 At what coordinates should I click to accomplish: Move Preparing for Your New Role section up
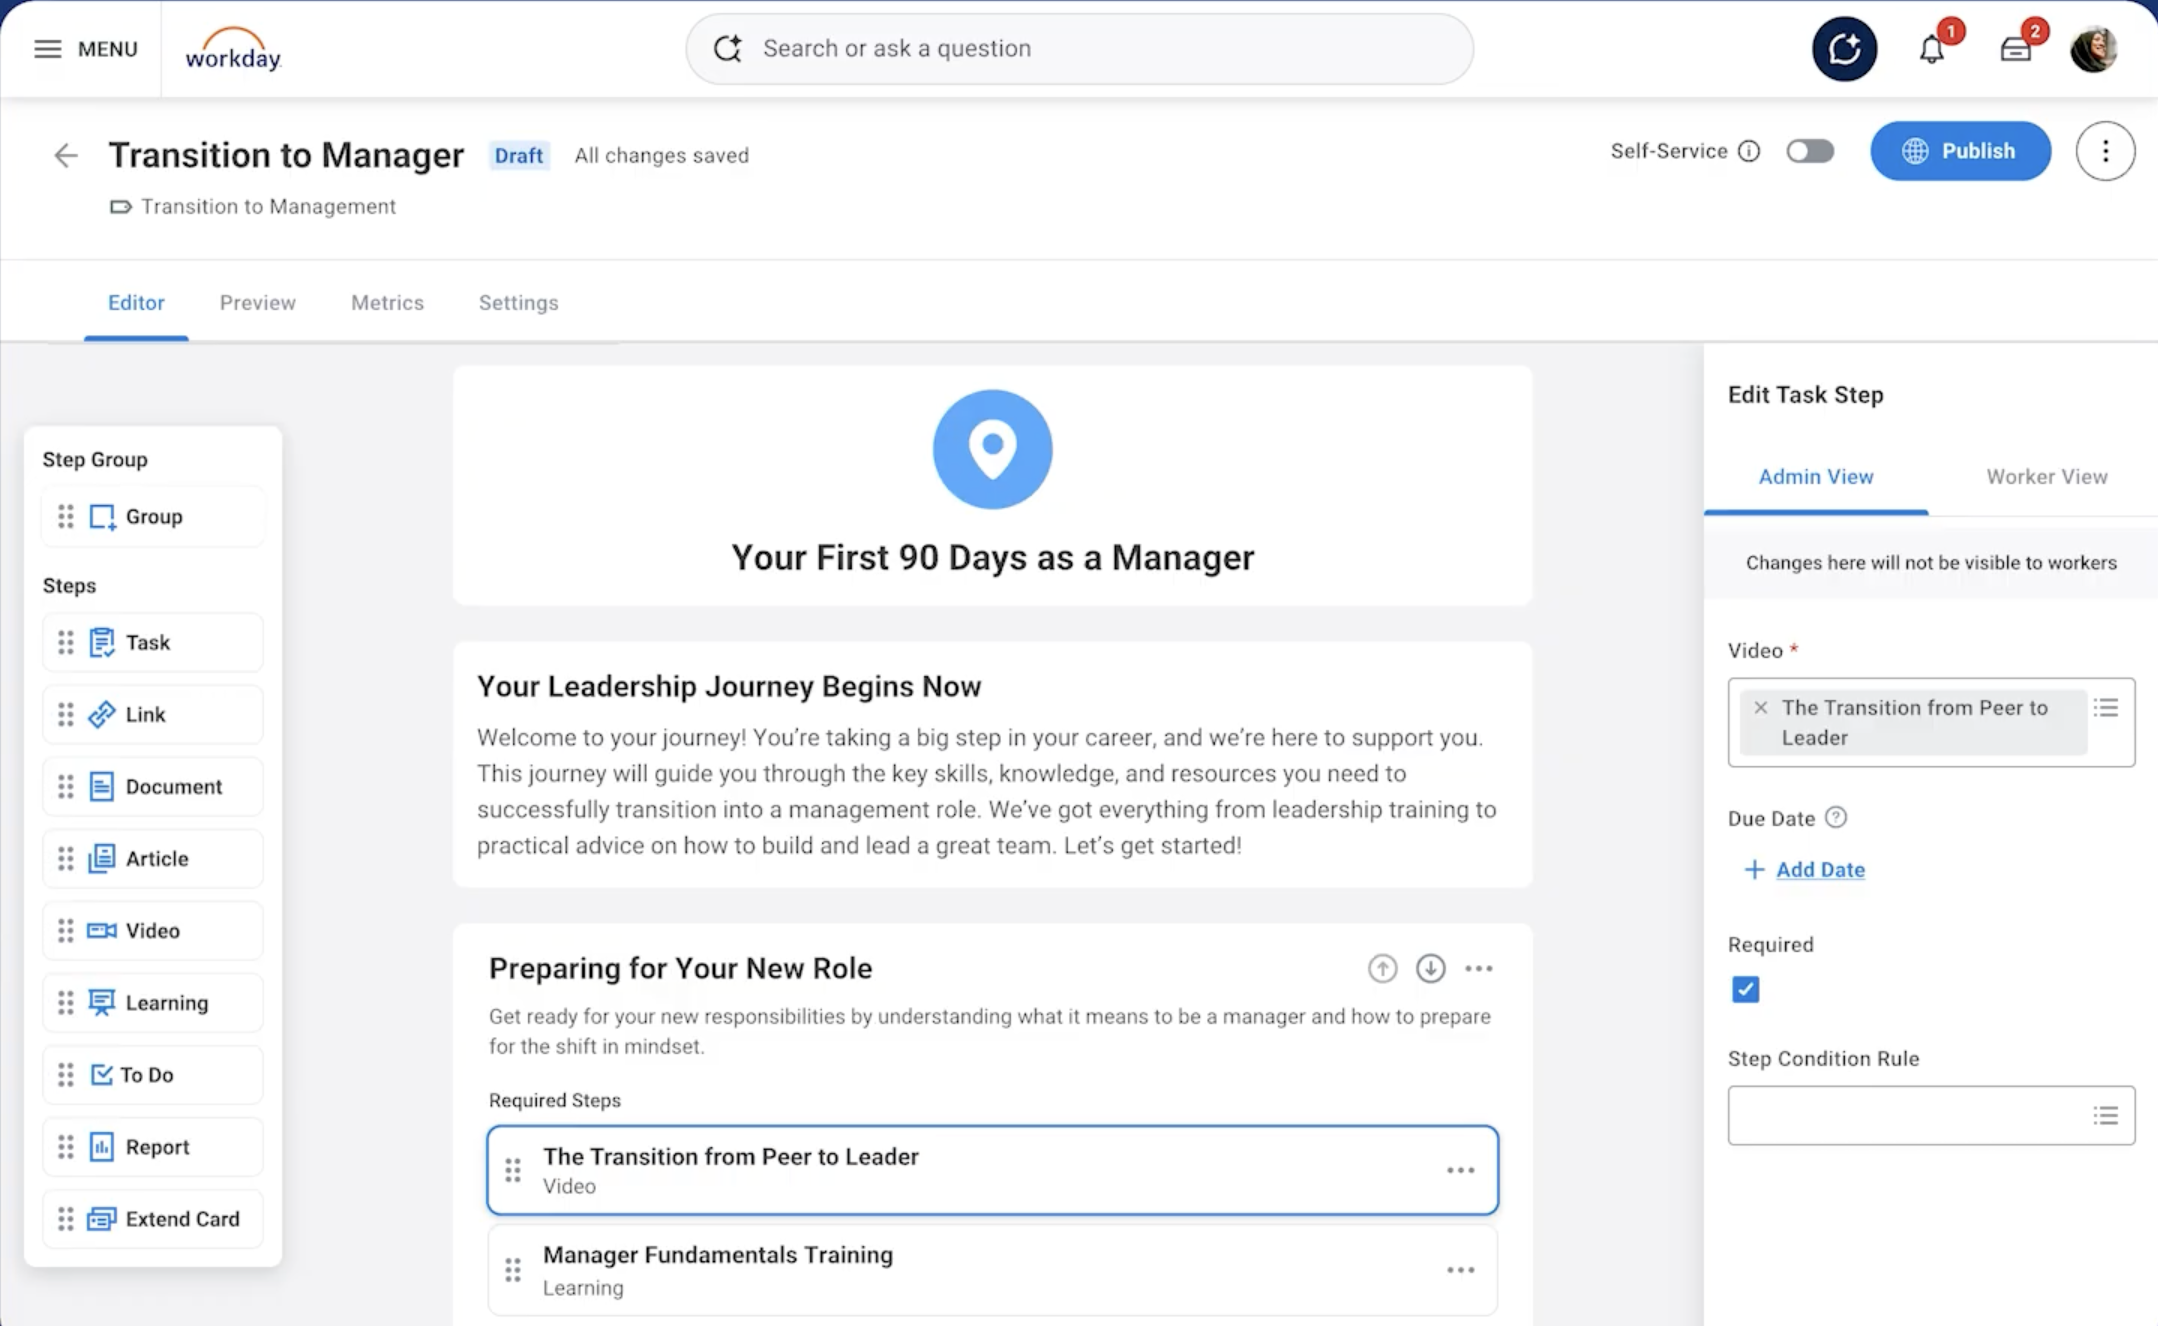tap(1382, 968)
